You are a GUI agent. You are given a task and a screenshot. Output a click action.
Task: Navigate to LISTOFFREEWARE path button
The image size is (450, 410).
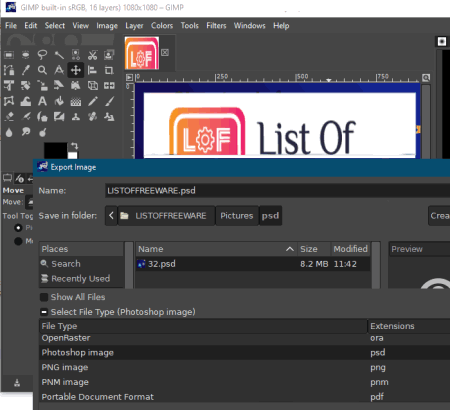tap(166, 216)
